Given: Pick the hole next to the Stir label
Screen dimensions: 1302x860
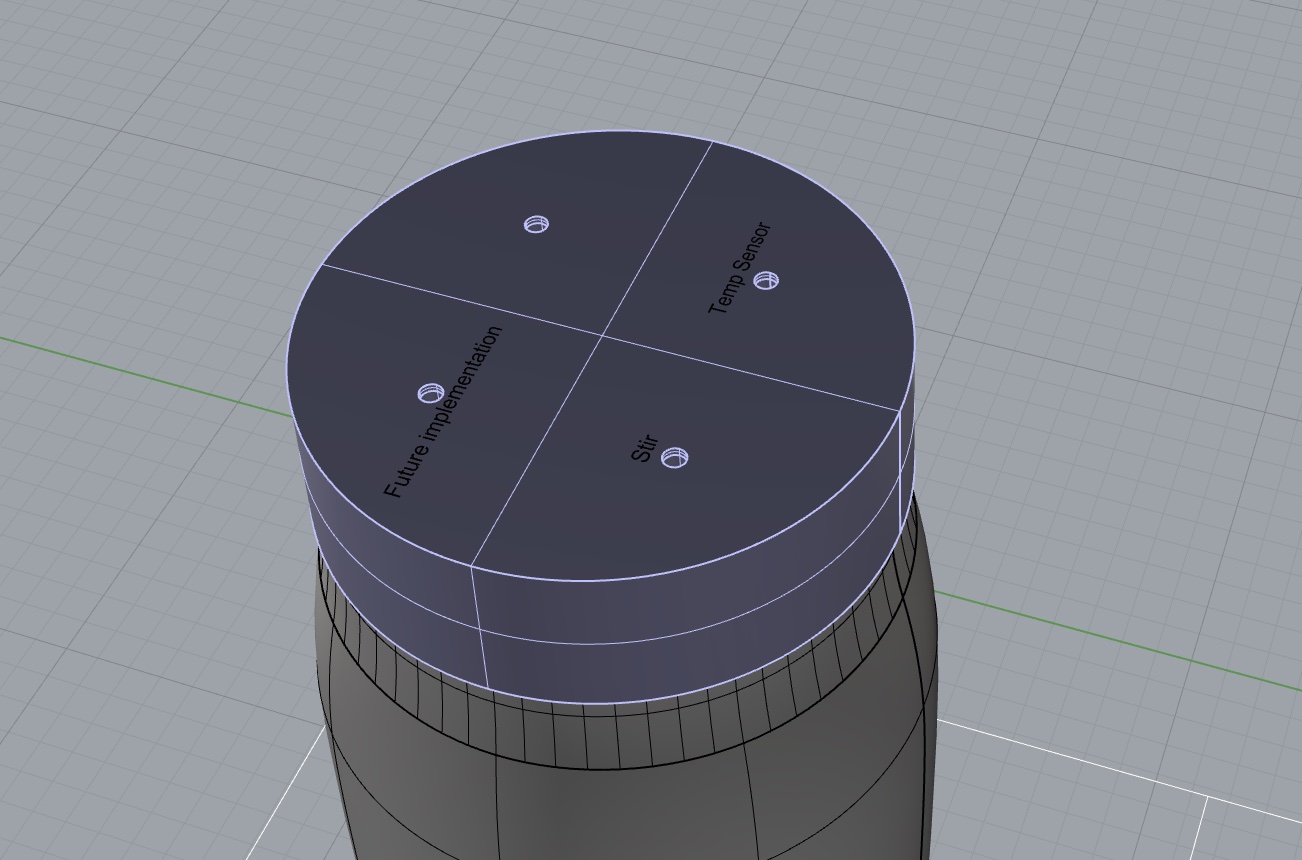Looking at the screenshot, I should click(676, 458).
